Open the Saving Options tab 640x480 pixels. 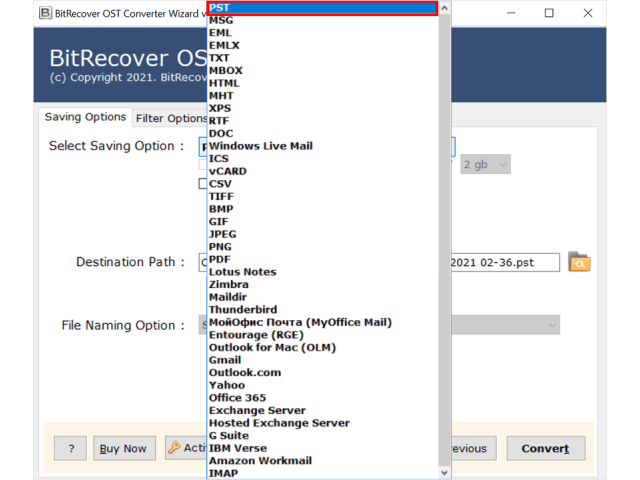pos(85,117)
